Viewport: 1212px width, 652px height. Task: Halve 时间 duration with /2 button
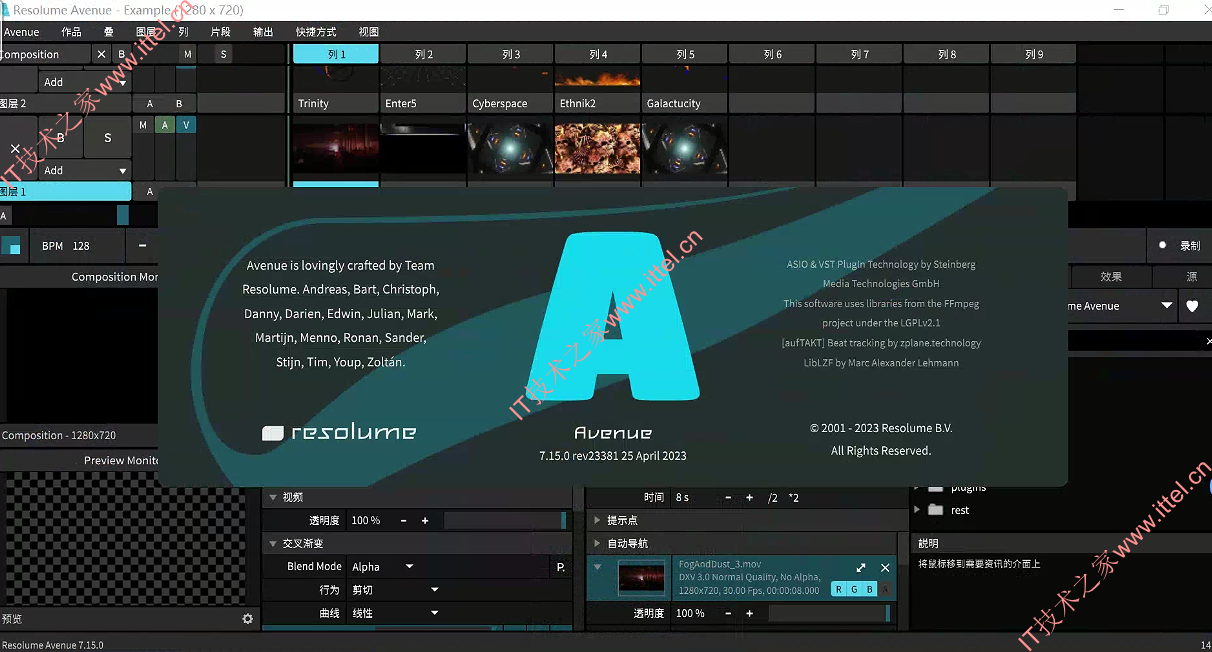773,497
